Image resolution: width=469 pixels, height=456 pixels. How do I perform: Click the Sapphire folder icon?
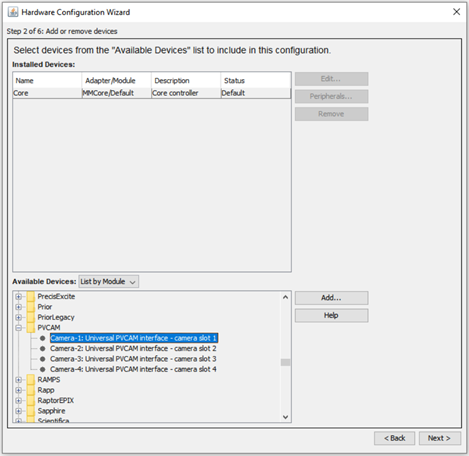[31, 411]
